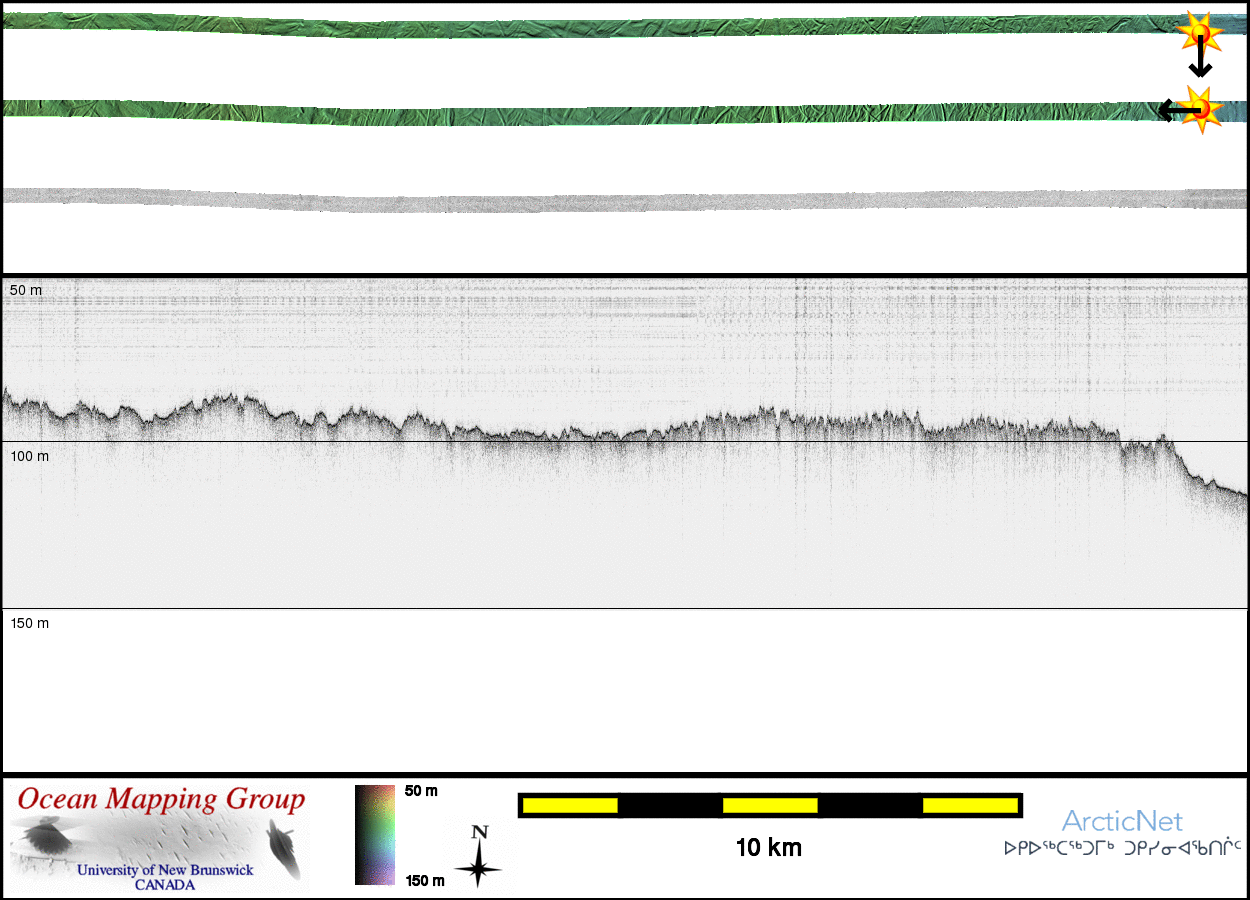
Task: Click the 50 m label beside color legend
Action: [x=421, y=791]
